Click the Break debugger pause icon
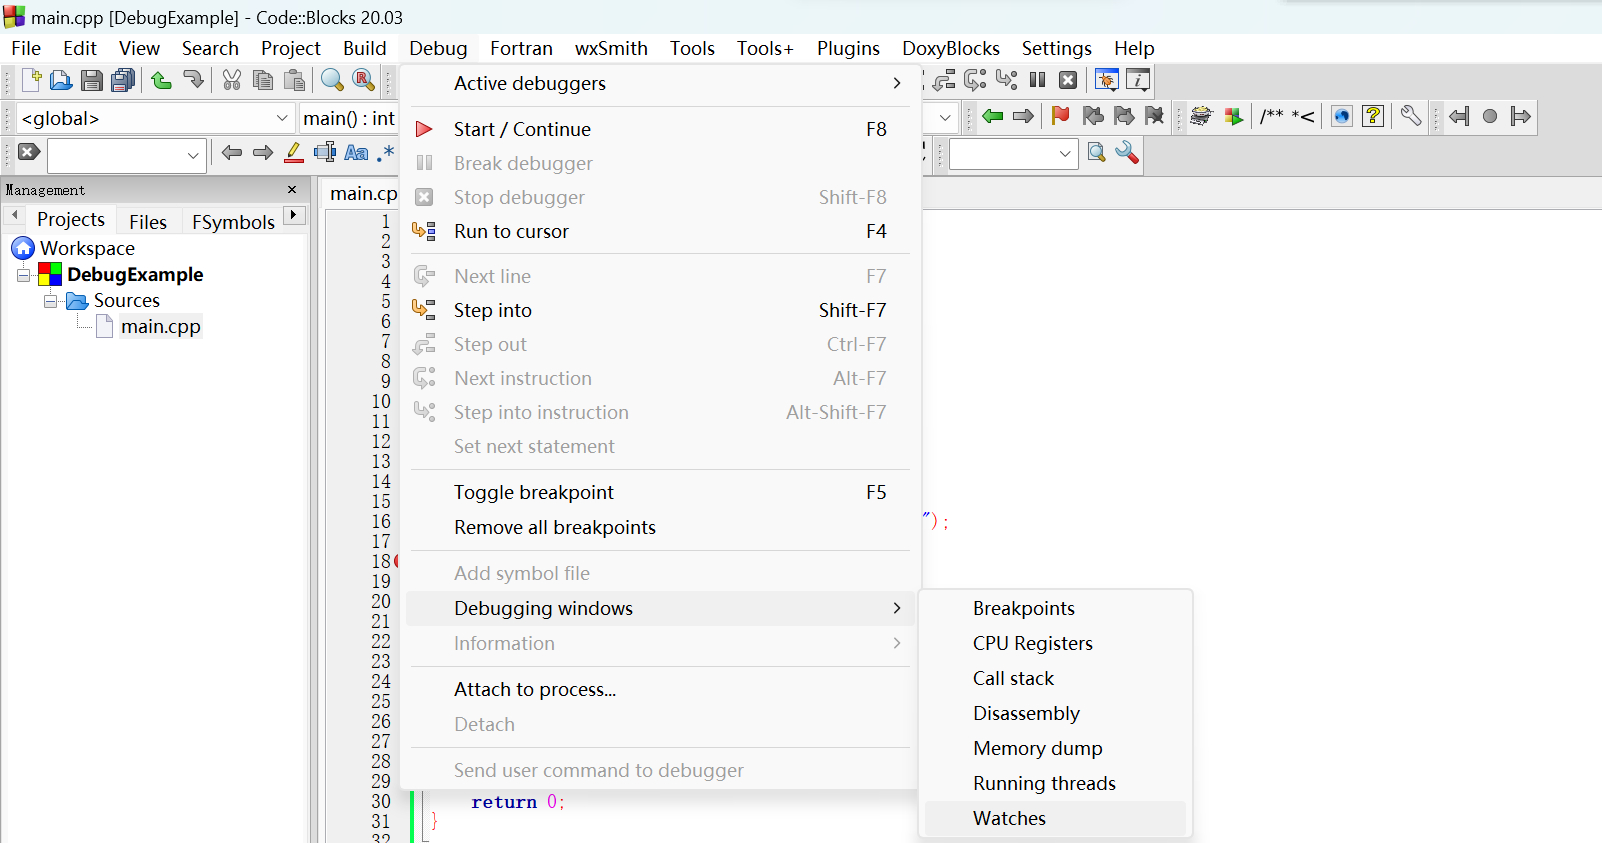Viewport: 1602px width, 843px height. pyautogui.click(x=1038, y=80)
